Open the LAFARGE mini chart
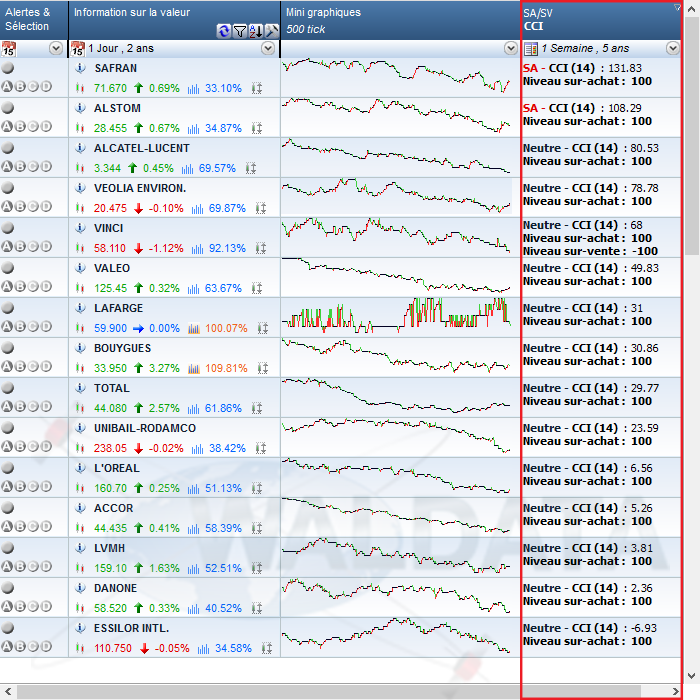The width and height of the screenshot is (700, 700). [396, 316]
